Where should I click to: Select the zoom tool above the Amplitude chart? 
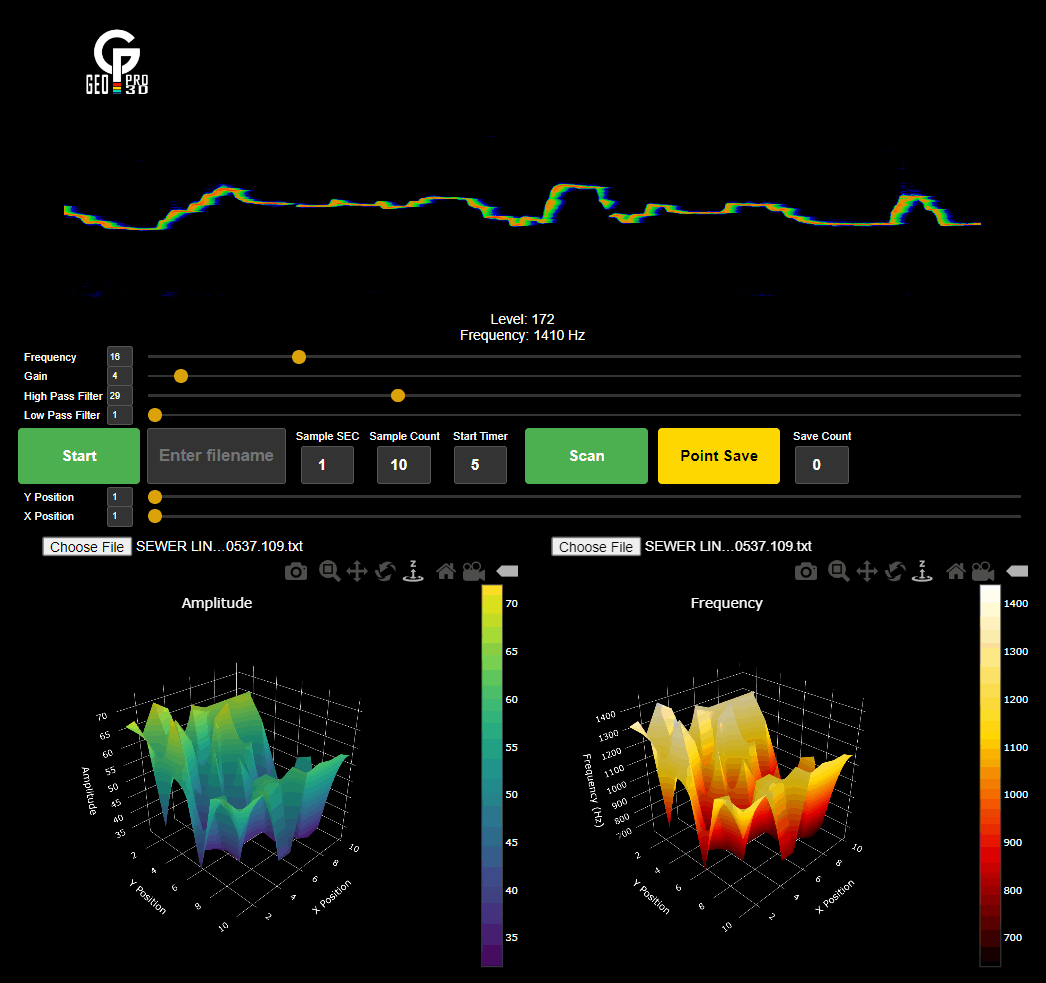(330, 572)
